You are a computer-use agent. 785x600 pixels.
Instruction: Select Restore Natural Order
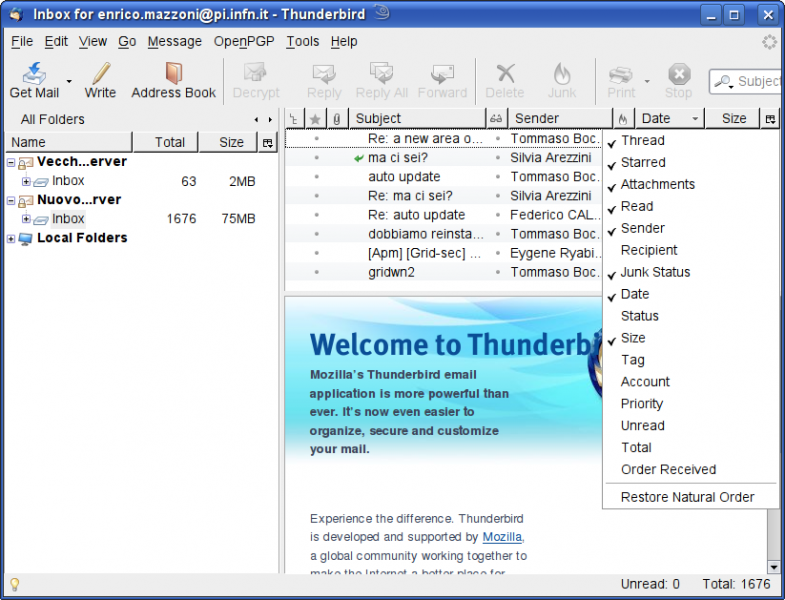pyautogui.click(x=689, y=497)
